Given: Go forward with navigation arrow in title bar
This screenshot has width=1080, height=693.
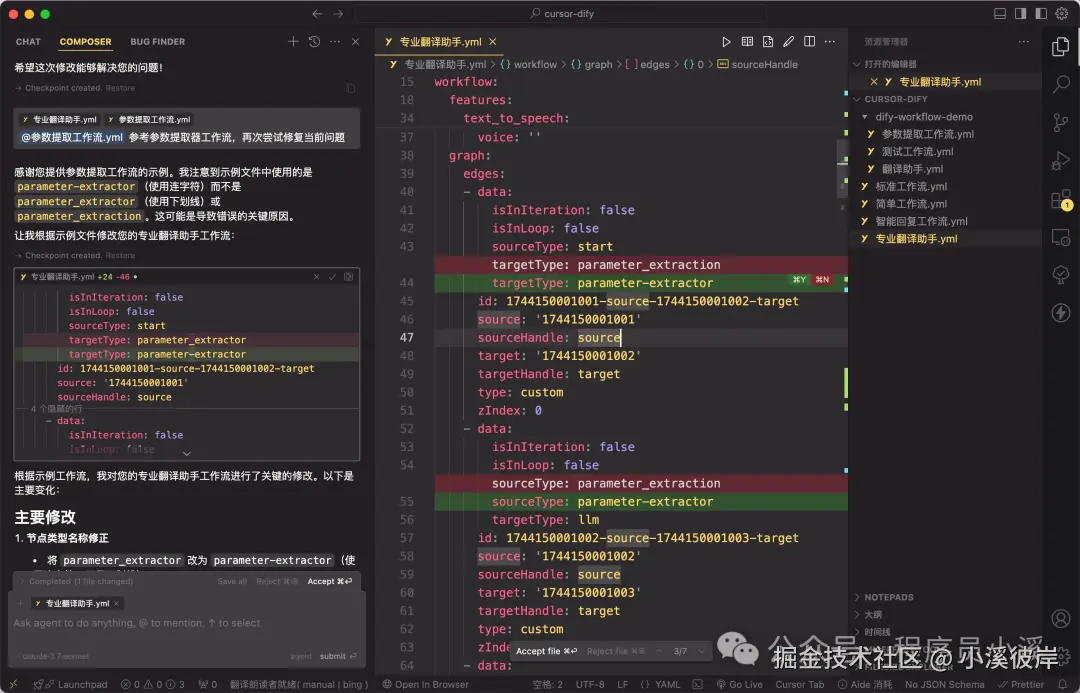Looking at the screenshot, I should click(x=338, y=14).
